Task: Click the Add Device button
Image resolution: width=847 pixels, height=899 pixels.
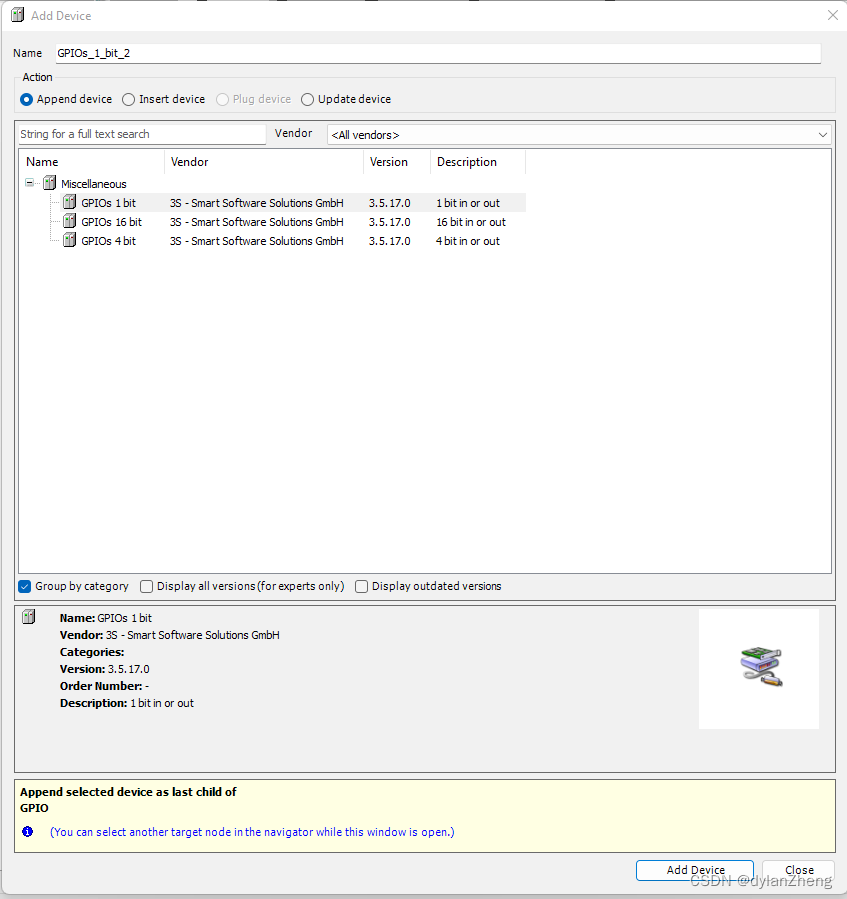Action: (694, 870)
